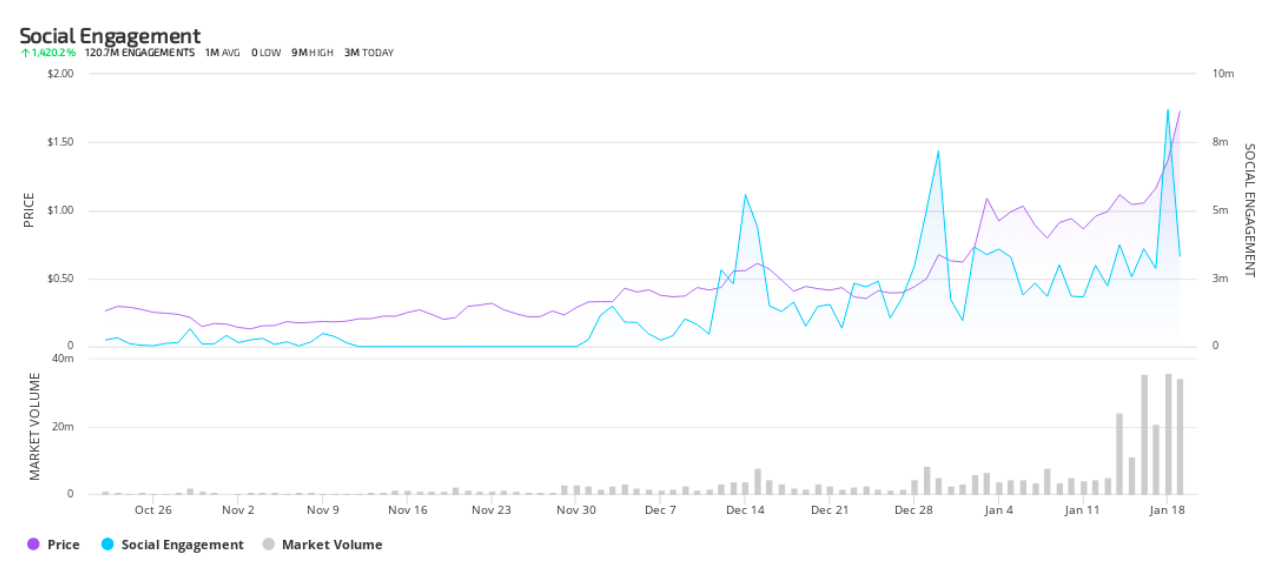The height and width of the screenshot is (563, 1270).
Task: Click the SOCIAL ENGAGEMENT vertical axis title
Action: coord(1249,210)
